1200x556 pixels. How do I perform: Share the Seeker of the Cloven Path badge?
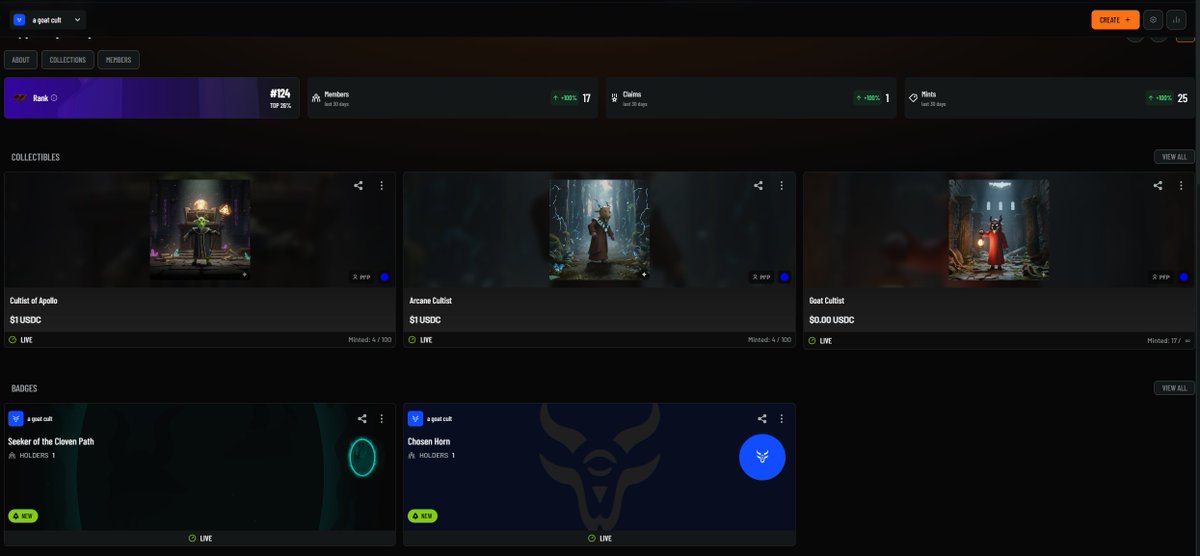[362, 419]
